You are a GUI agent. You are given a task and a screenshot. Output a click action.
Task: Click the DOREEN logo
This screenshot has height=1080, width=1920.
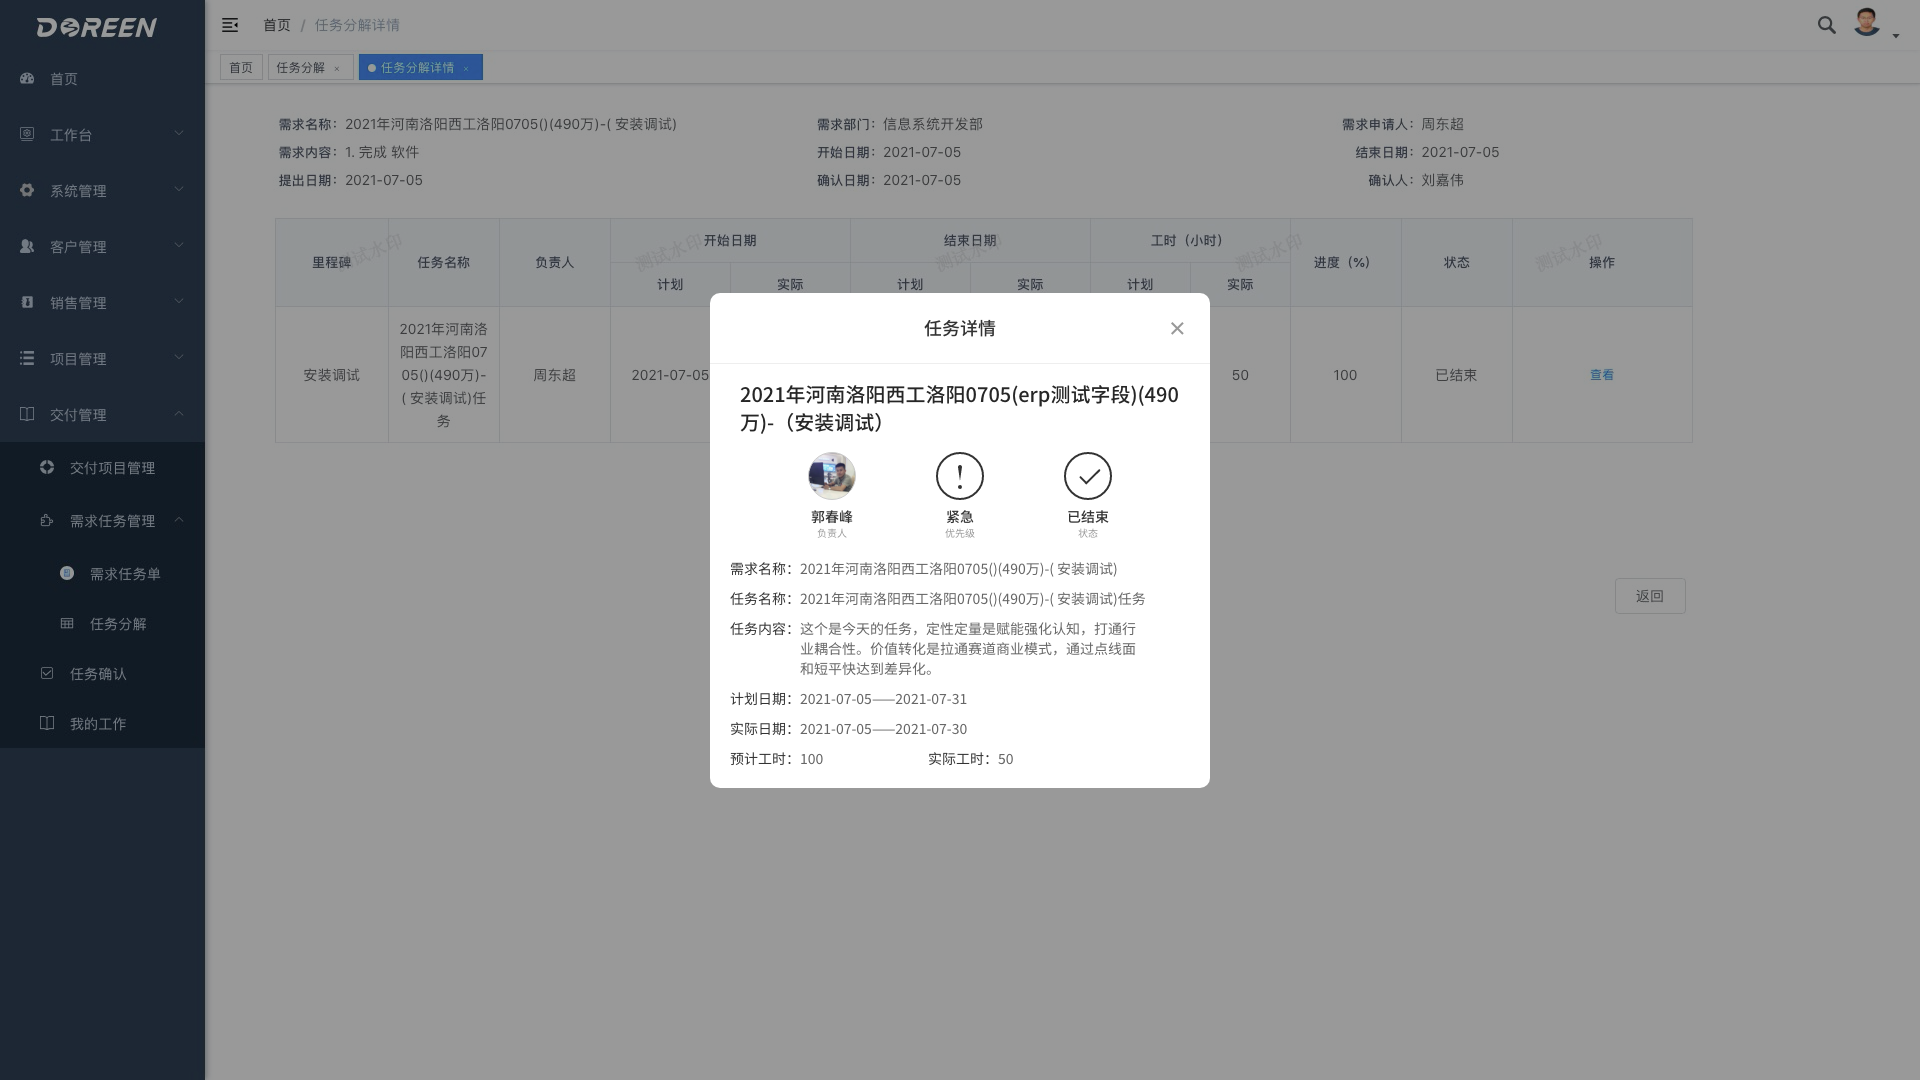pyautogui.click(x=97, y=27)
